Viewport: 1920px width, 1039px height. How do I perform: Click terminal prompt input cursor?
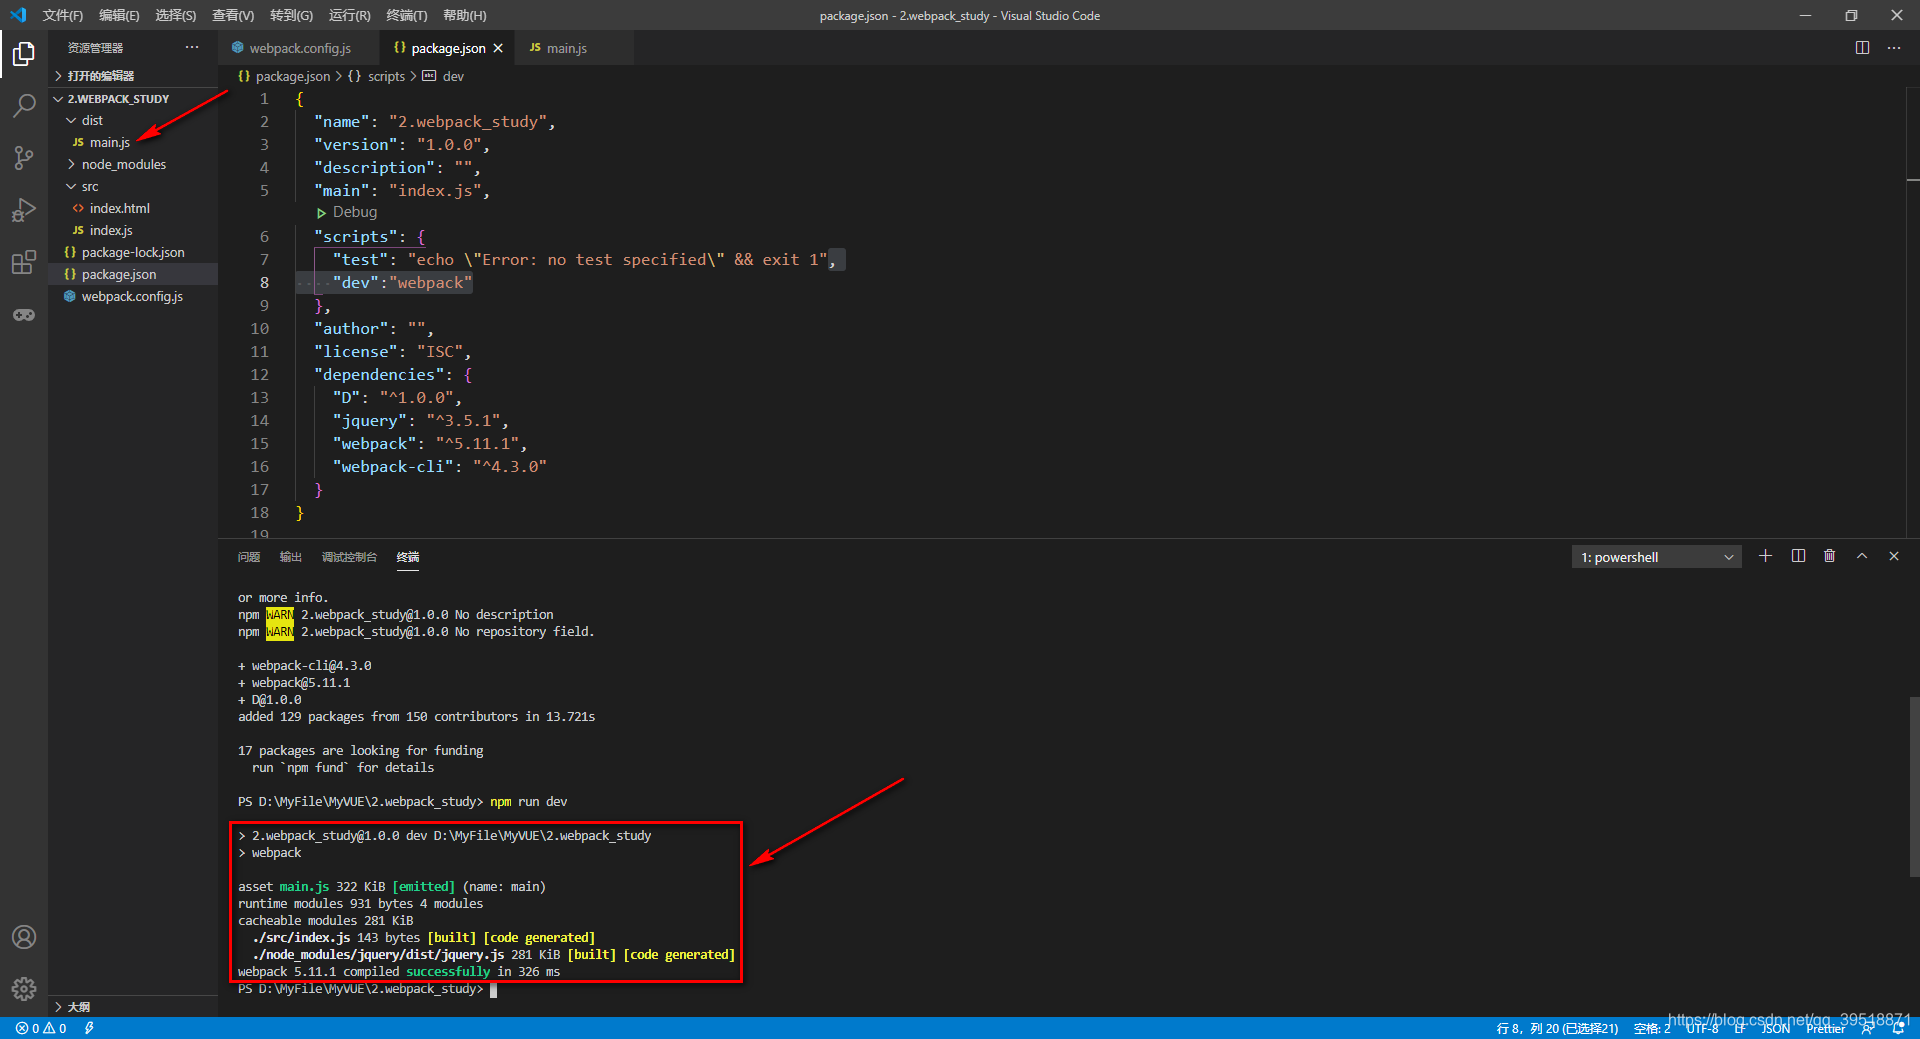point(493,989)
